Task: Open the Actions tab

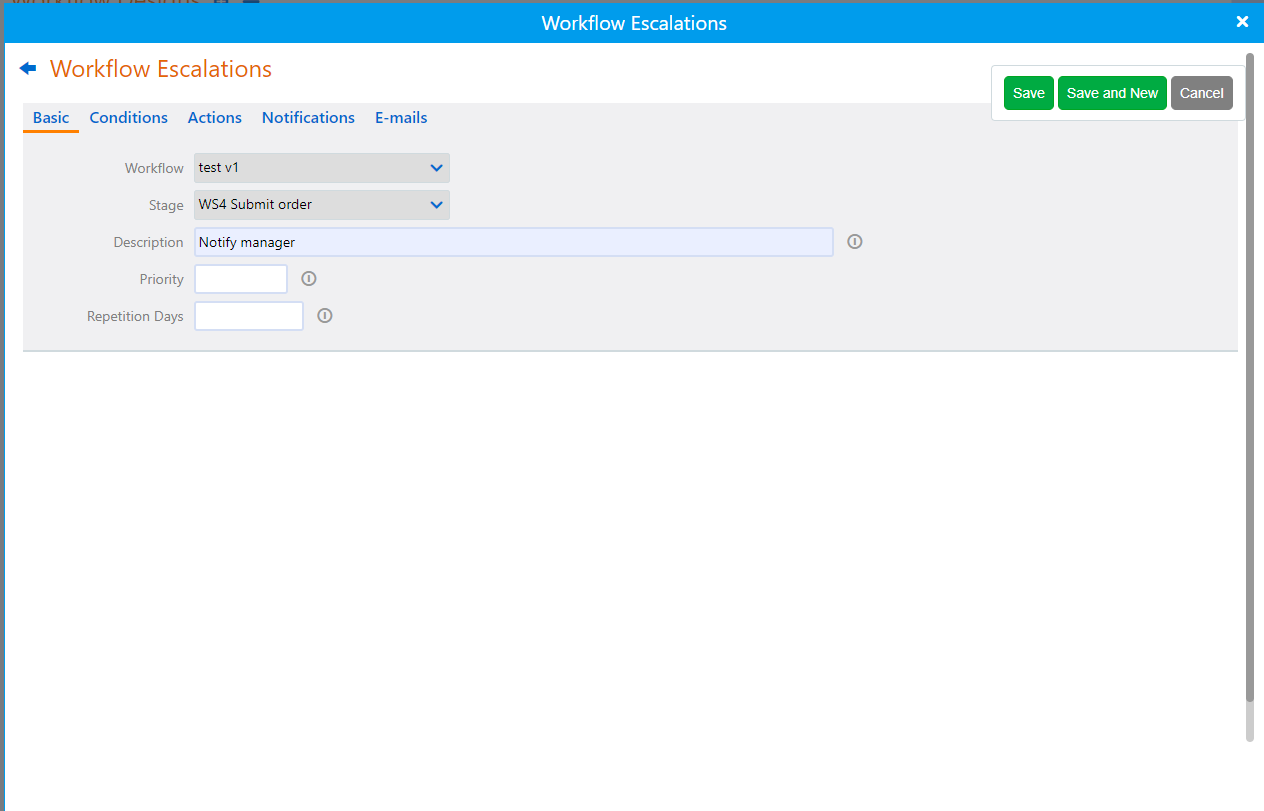Action: click(214, 118)
